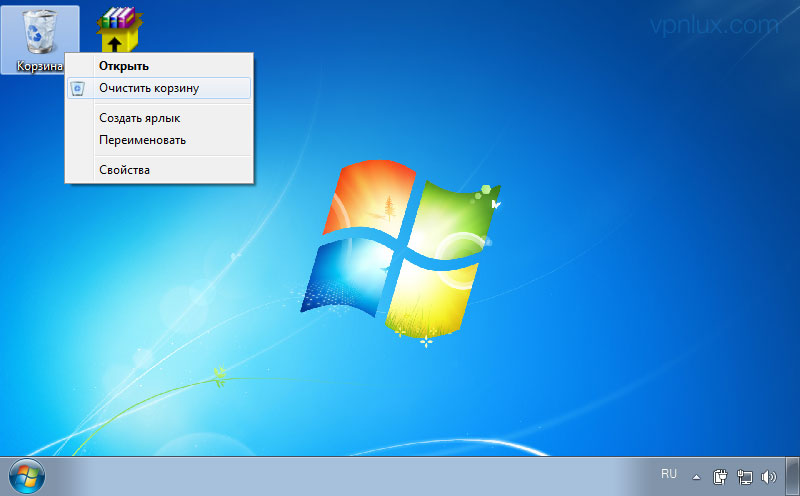Image resolution: width=800 pixels, height=496 pixels.
Task: Click the RU language indicator
Action: pyautogui.click(x=668, y=474)
